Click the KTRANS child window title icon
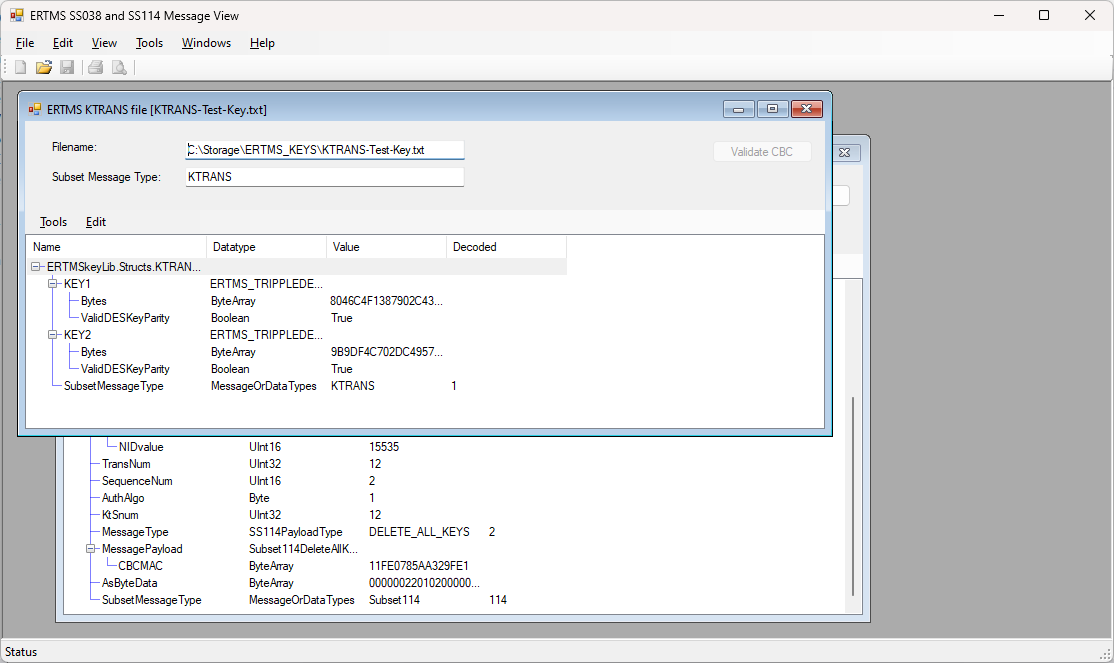Image resolution: width=1114 pixels, height=663 pixels. (x=35, y=109)
